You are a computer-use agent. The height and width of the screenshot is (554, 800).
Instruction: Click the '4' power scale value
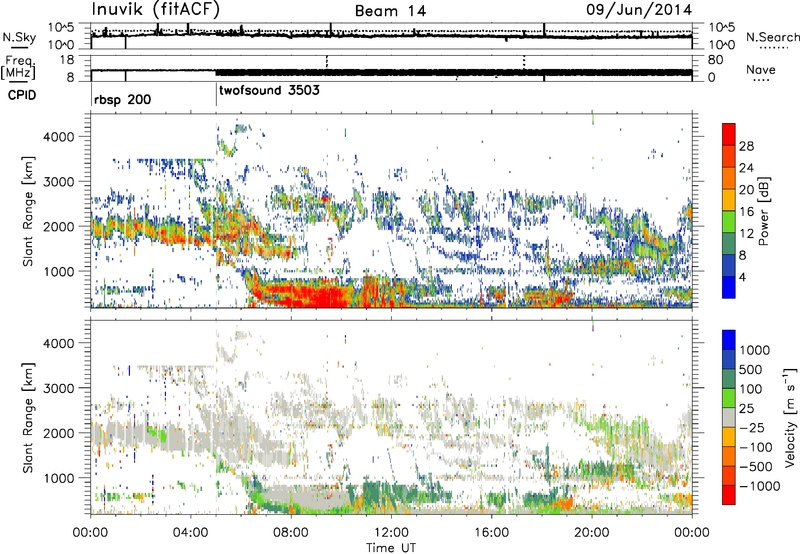point(742,278)
